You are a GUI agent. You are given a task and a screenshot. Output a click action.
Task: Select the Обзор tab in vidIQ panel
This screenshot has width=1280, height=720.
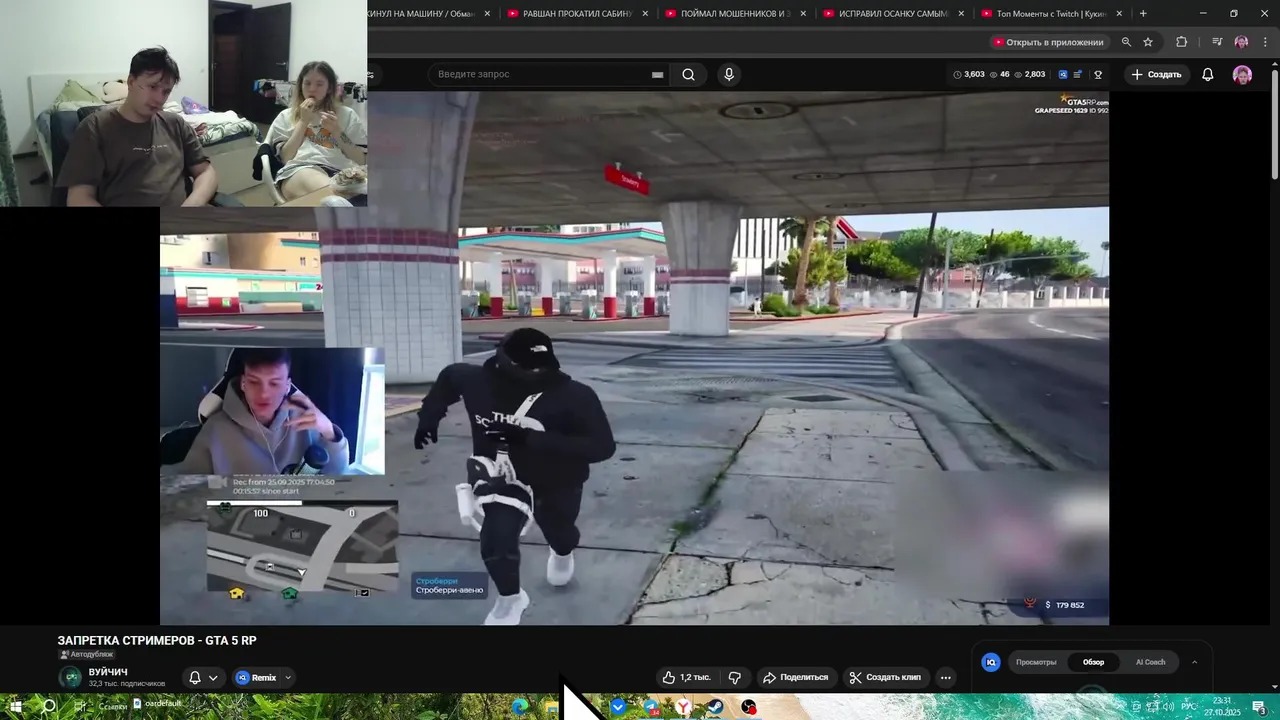[x=1093, y=662]
